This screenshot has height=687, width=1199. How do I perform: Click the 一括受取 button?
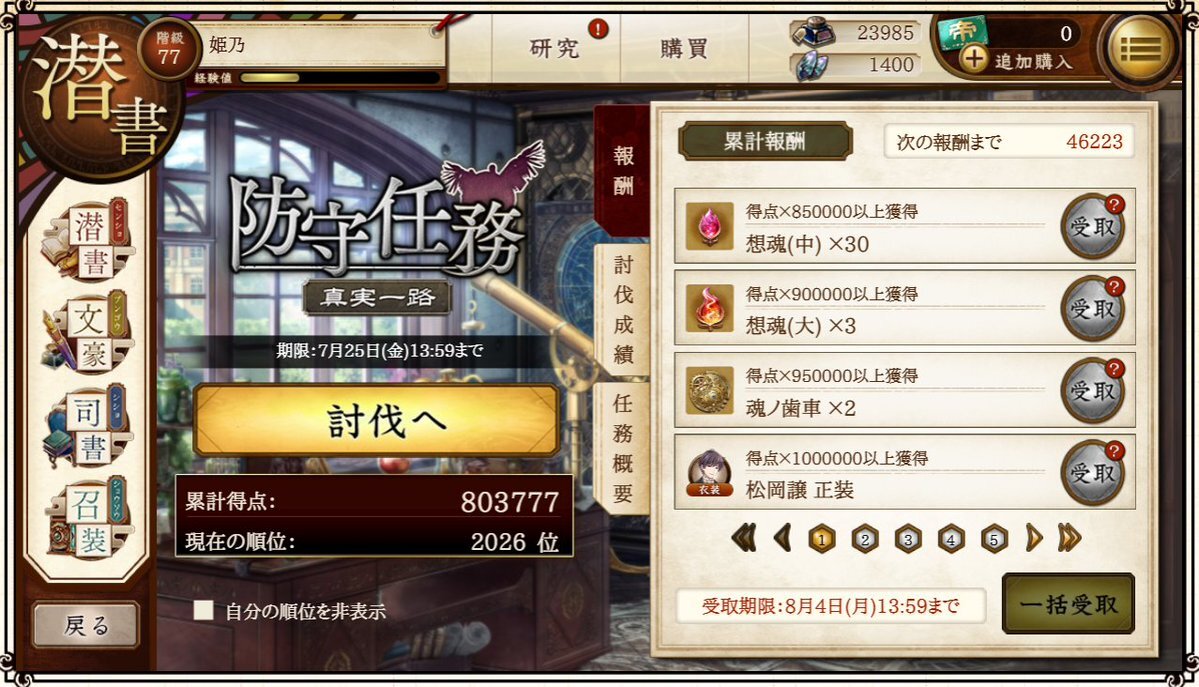pos(1067,604)
